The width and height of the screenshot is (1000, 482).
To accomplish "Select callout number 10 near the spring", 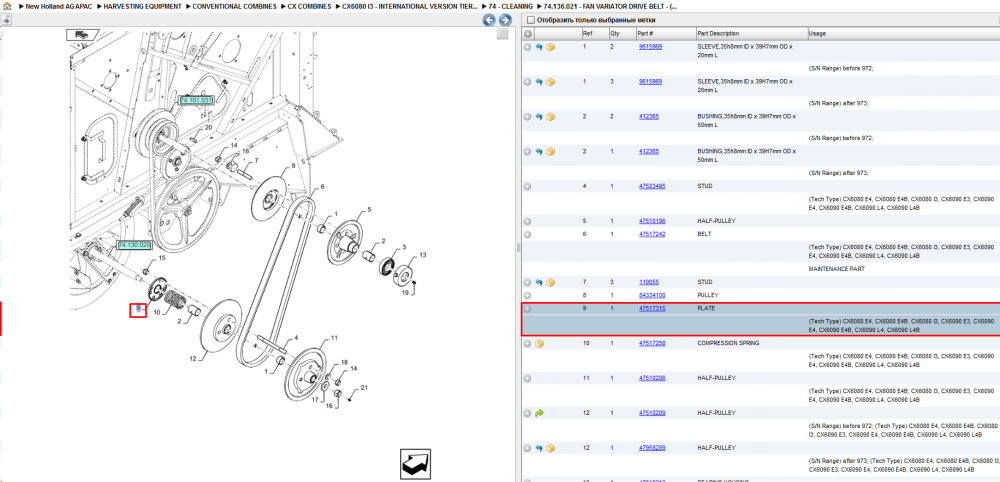I will click(x=156, y=312).
